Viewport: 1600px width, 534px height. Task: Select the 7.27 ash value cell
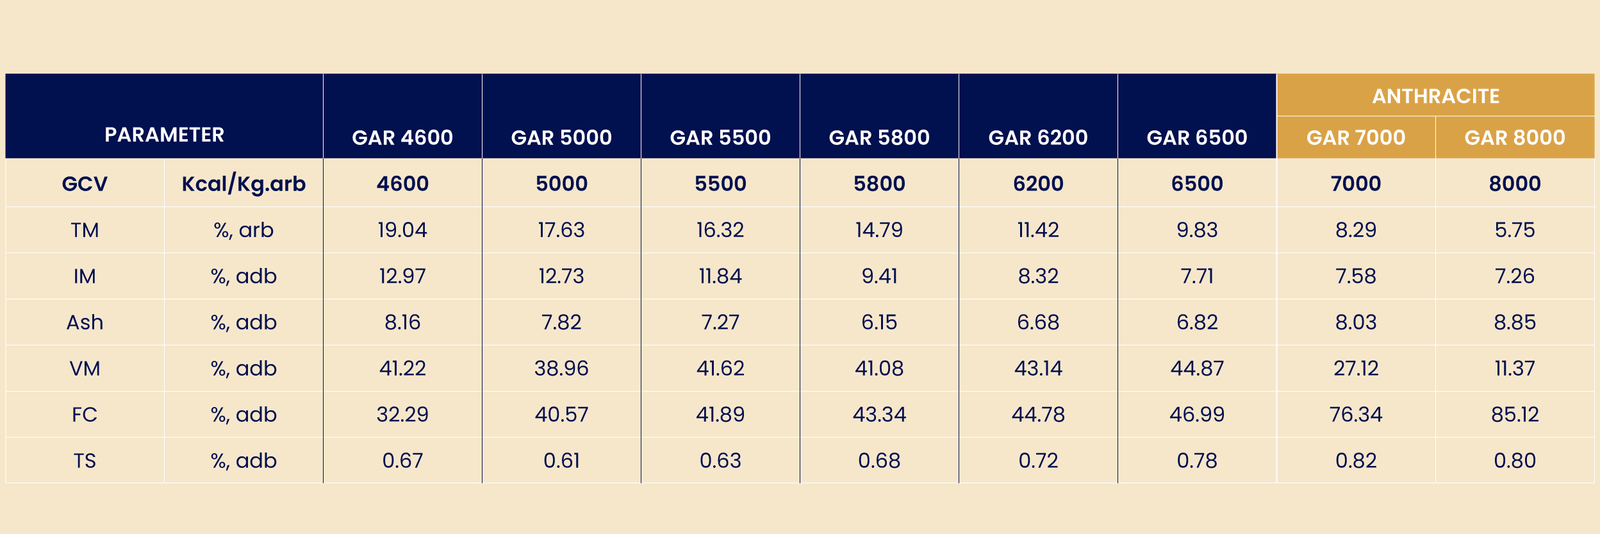click(x=720, y=322)
